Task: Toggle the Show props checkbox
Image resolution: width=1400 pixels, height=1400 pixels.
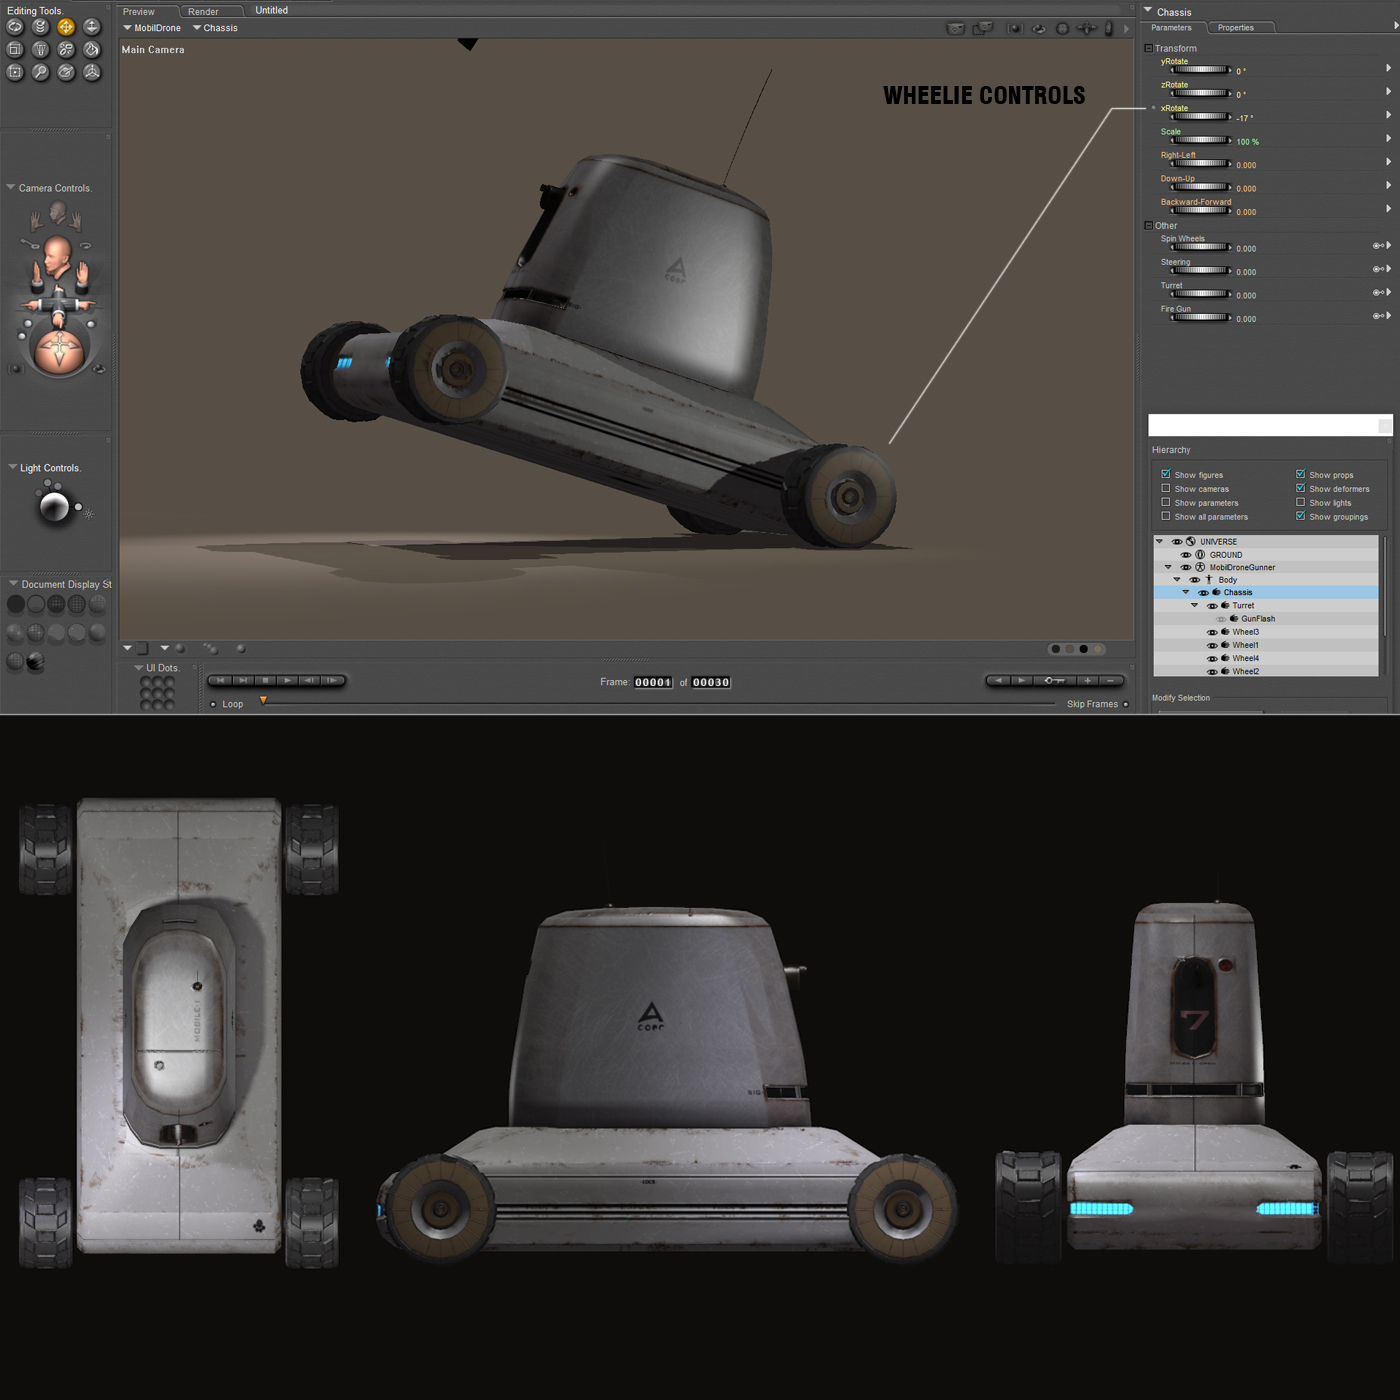Action: pos(1301,474)
